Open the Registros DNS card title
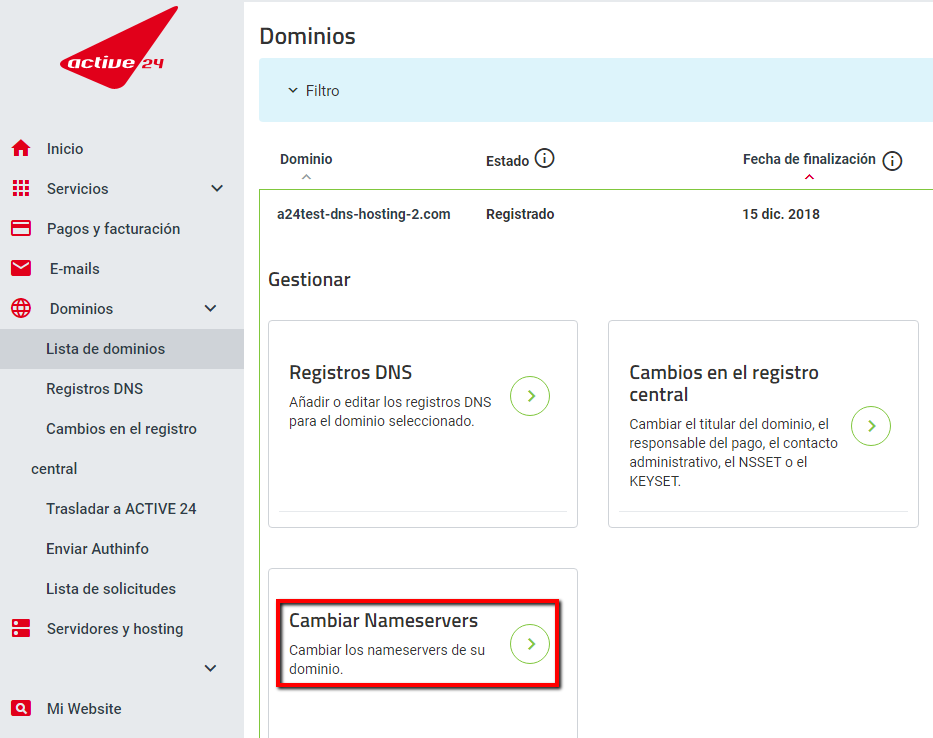This screenshot has height=738, width=933. click(x=350, y=372)
